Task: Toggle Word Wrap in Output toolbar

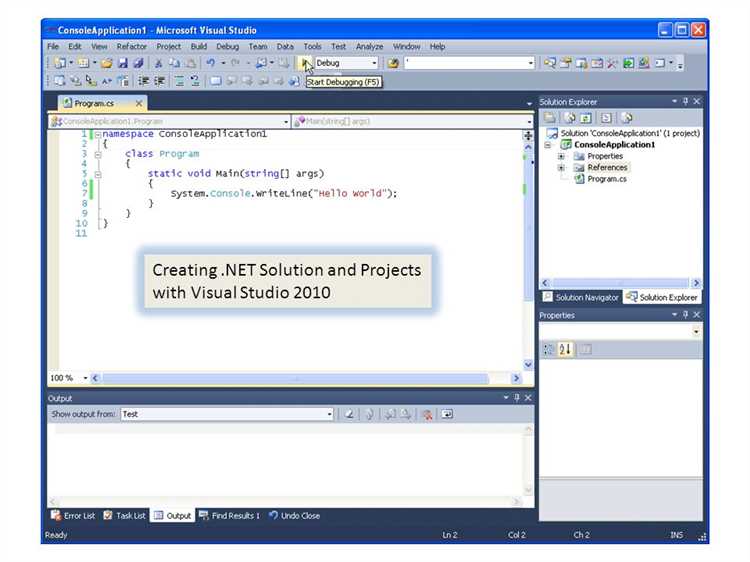Action: coord(447,414)
